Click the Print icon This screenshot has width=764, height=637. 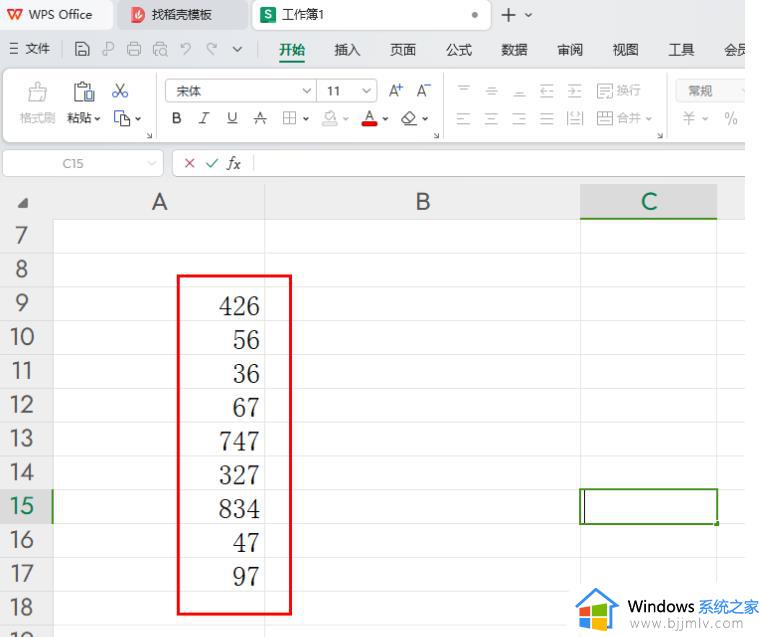(134, 49)
